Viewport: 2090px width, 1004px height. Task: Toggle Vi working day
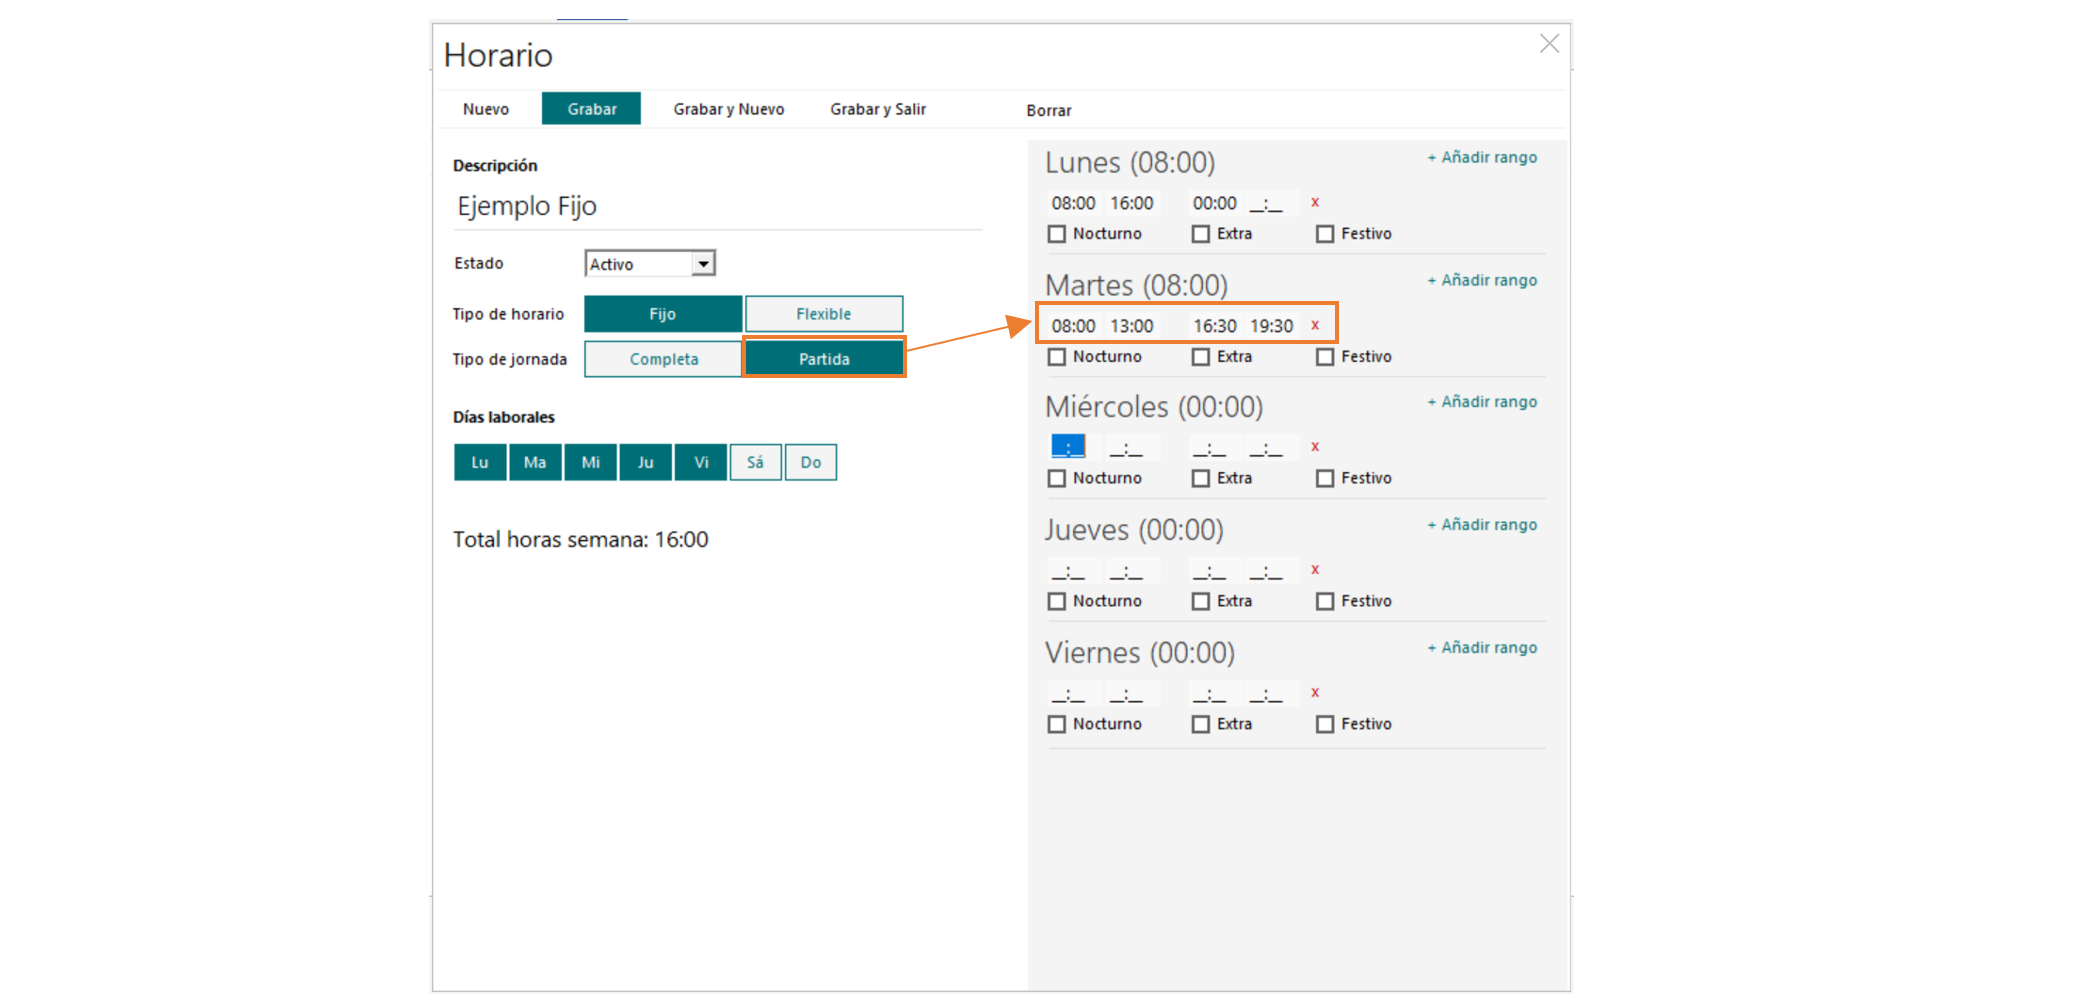coord(701,463)
